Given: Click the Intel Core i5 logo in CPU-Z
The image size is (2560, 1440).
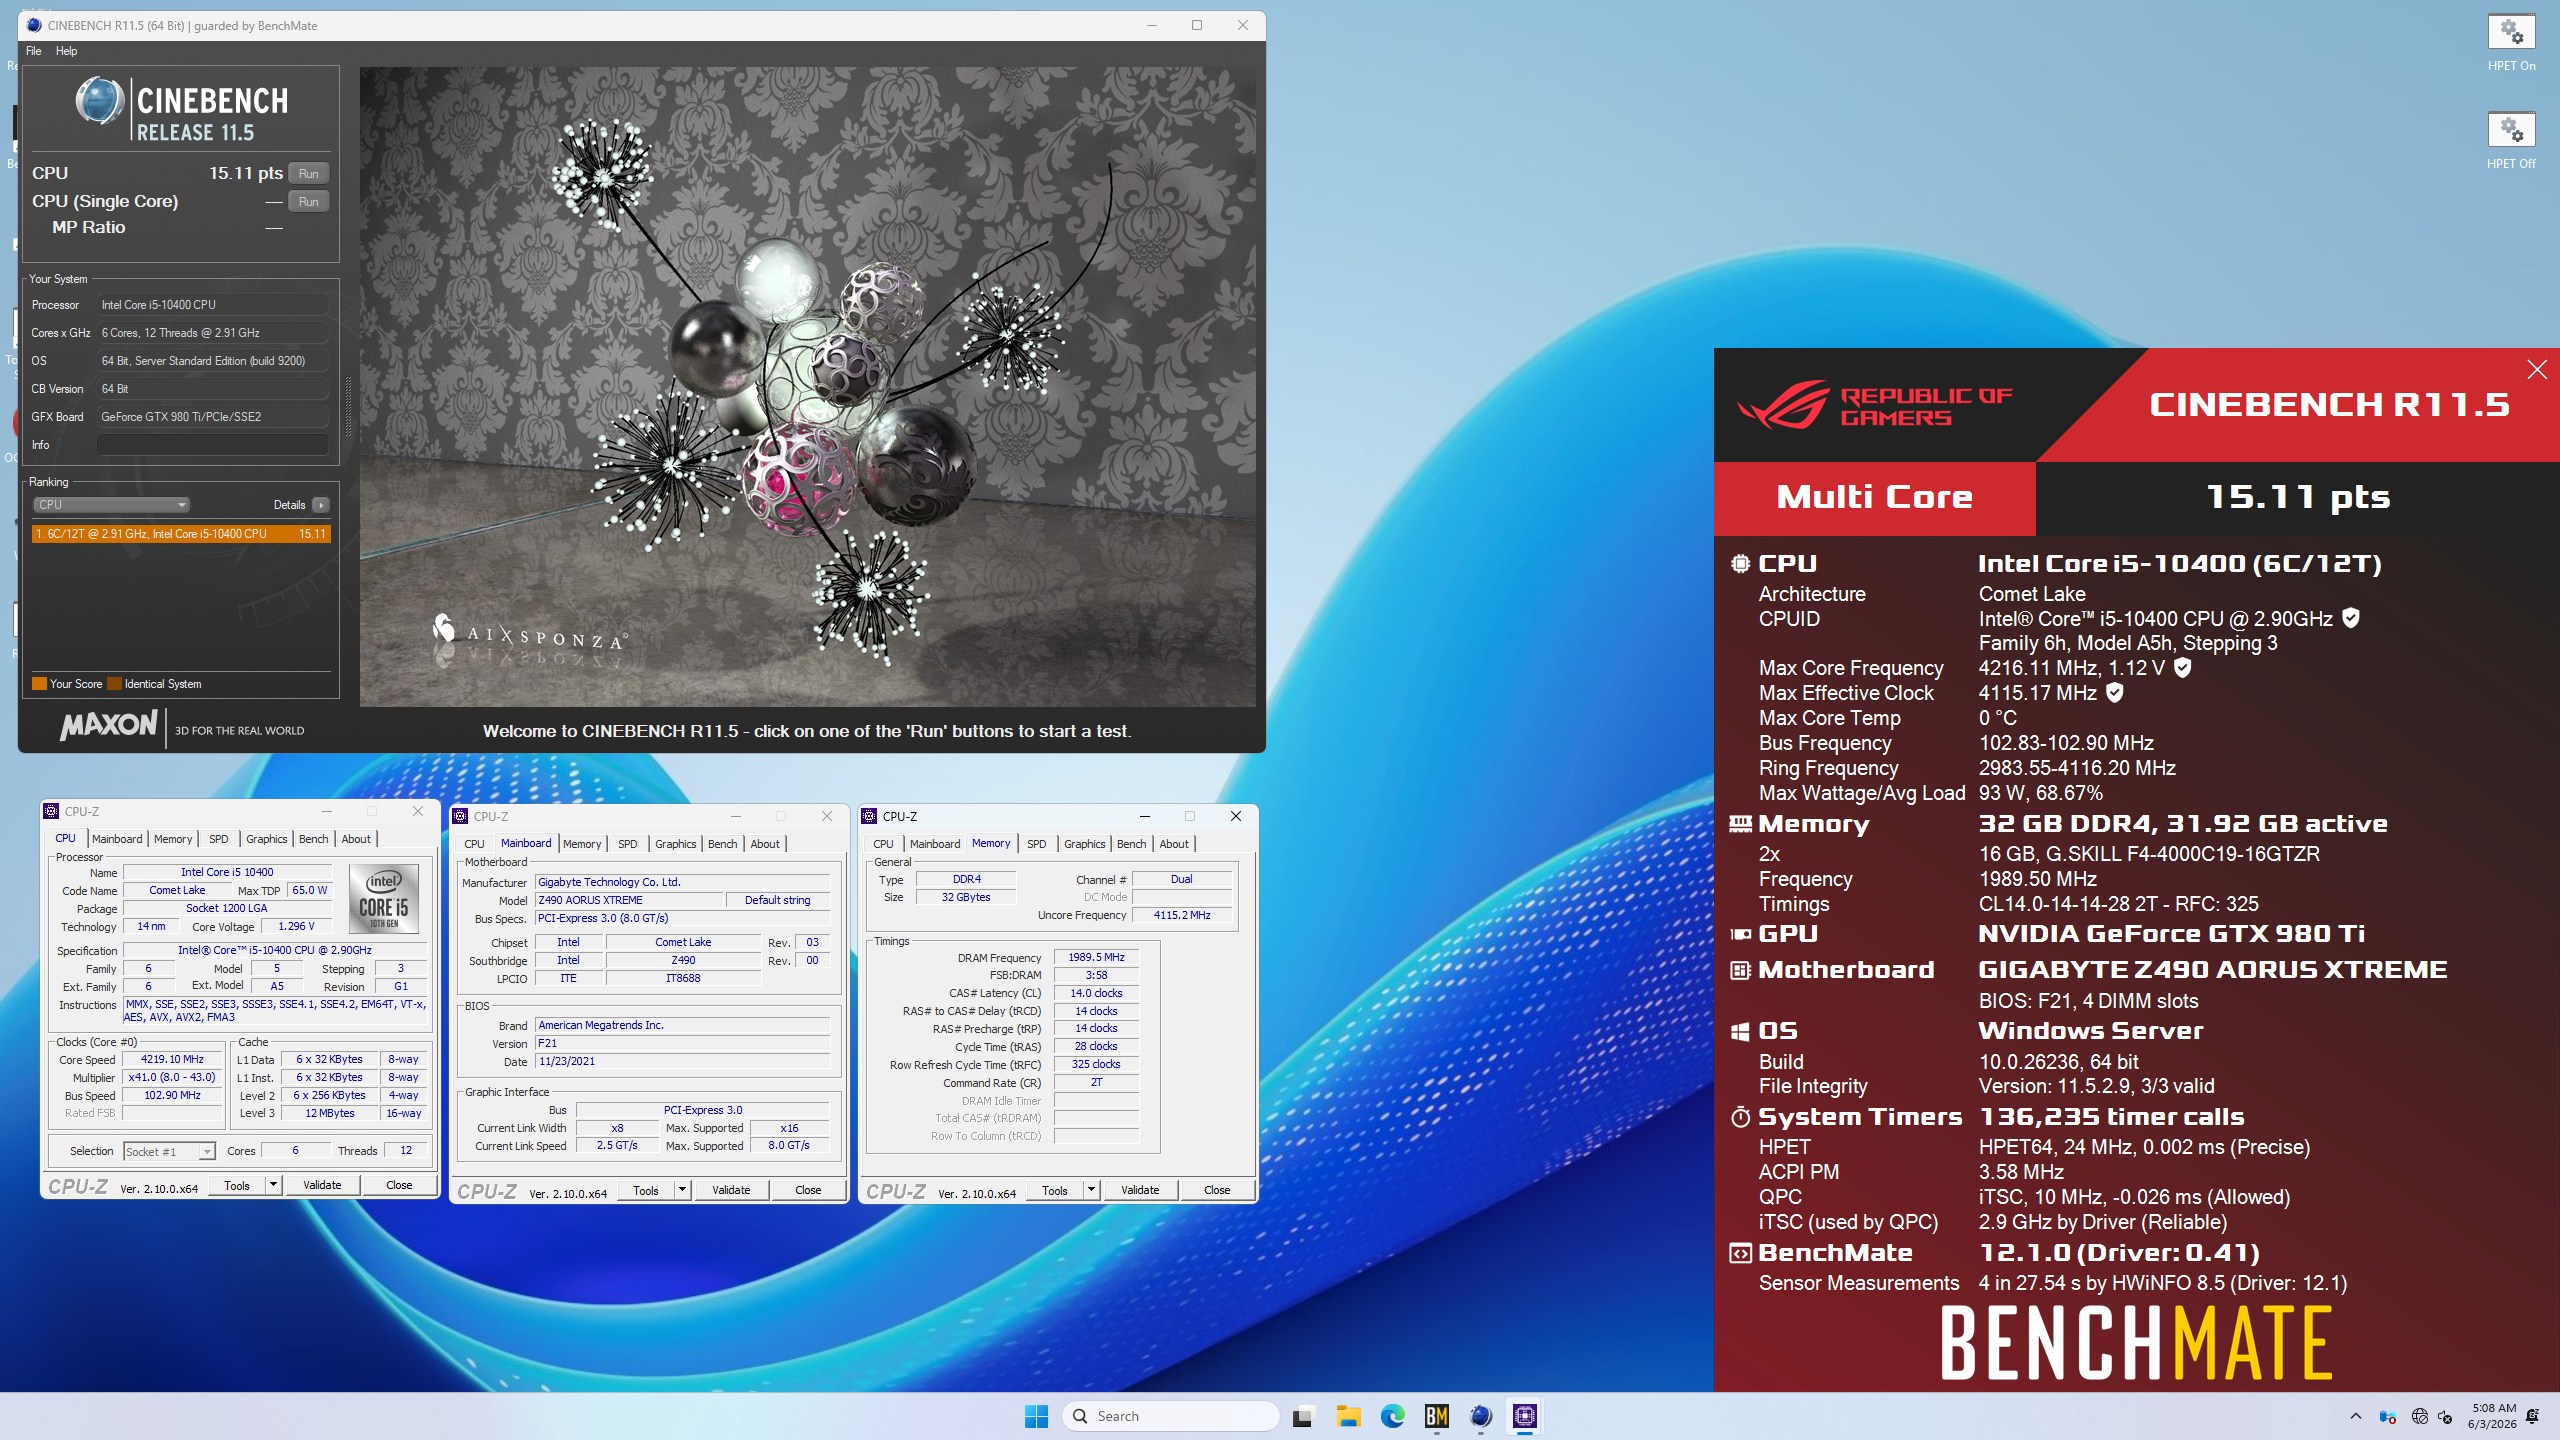Looking at the screenshot, I should click(x=384, y=900).
